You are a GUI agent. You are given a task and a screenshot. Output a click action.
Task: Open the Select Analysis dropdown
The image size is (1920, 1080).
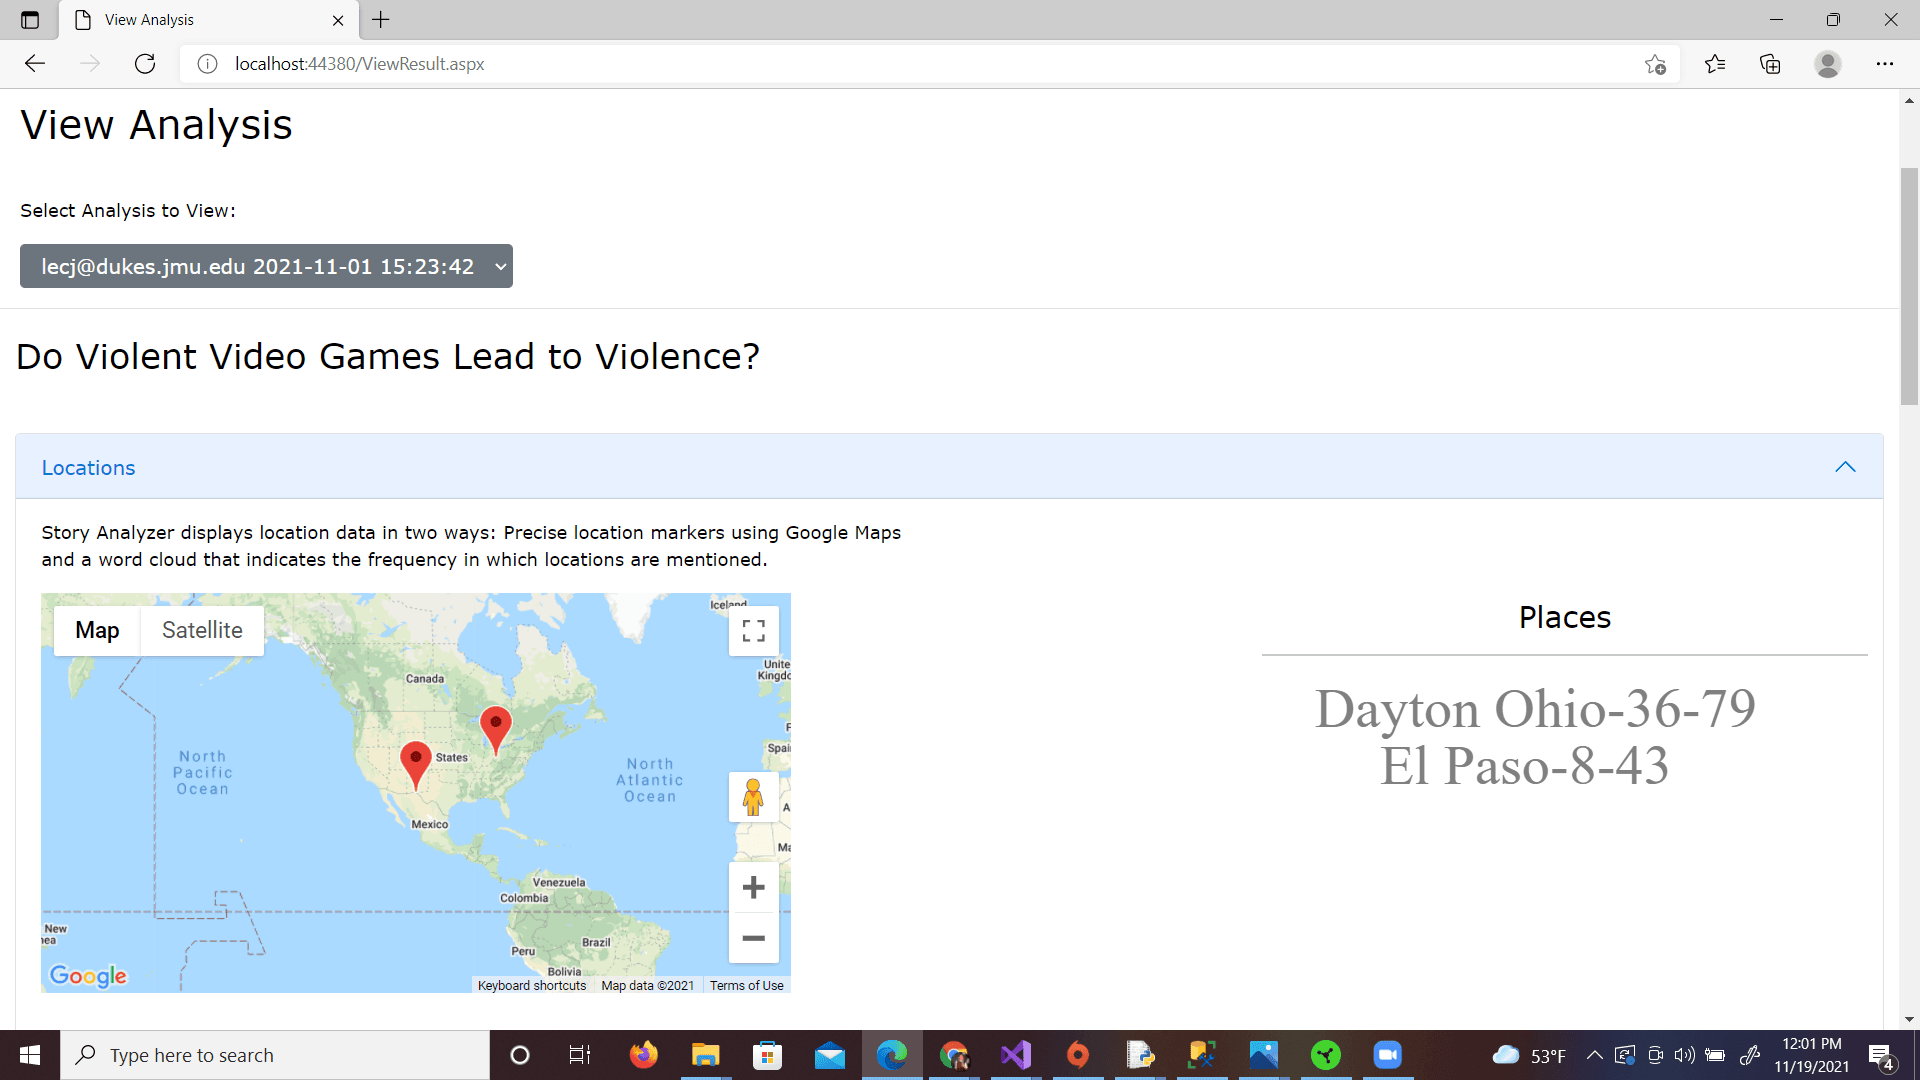pos(266,266)
